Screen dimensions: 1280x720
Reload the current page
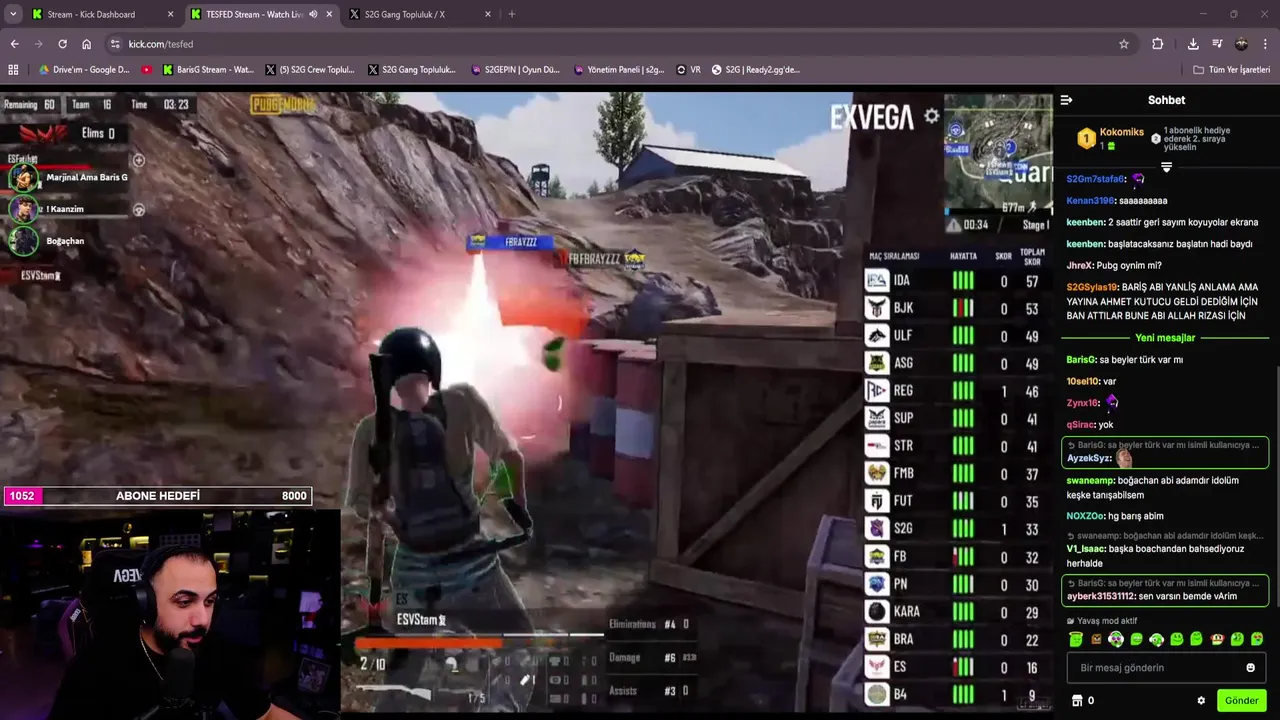(x=62, y=44)
